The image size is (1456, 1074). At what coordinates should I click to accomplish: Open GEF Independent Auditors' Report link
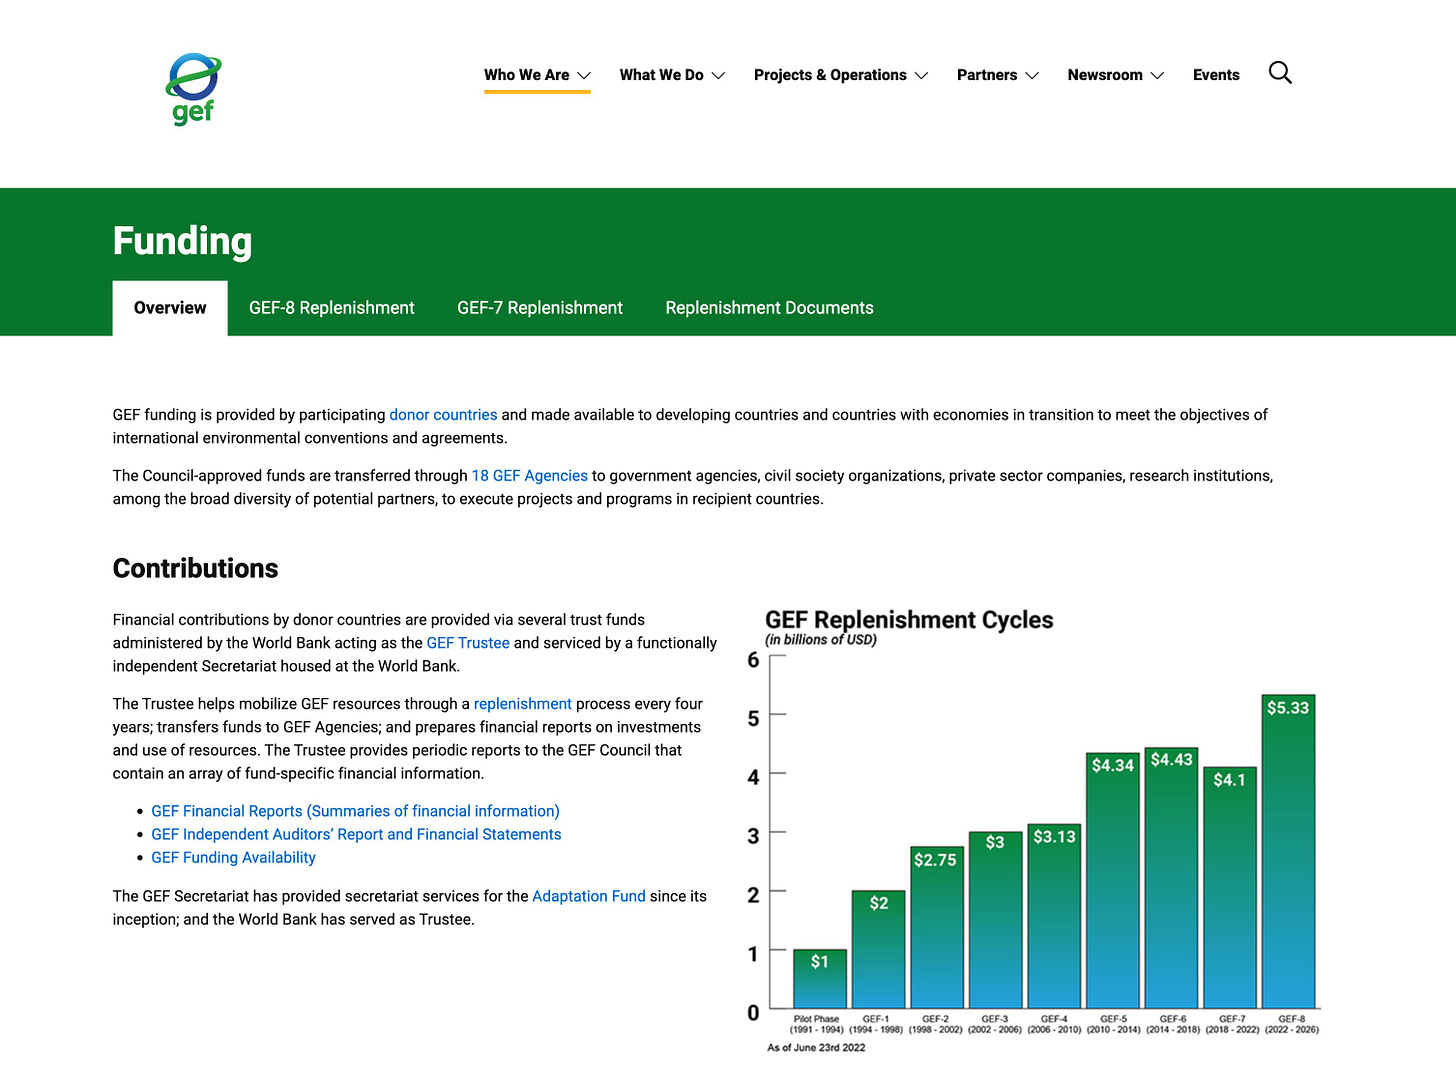point(356,834)
